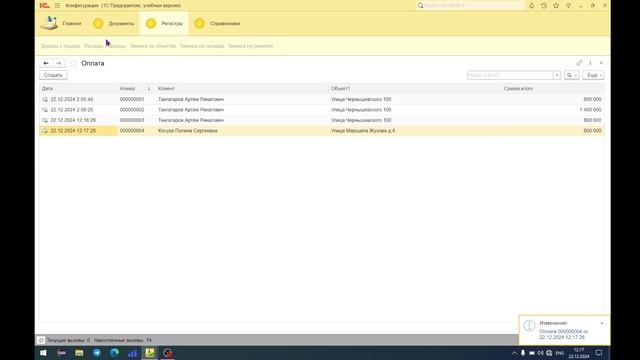640x360 pixels.
Task: Open Оплата 000000004 link in notification
Action: click(564, 334)
